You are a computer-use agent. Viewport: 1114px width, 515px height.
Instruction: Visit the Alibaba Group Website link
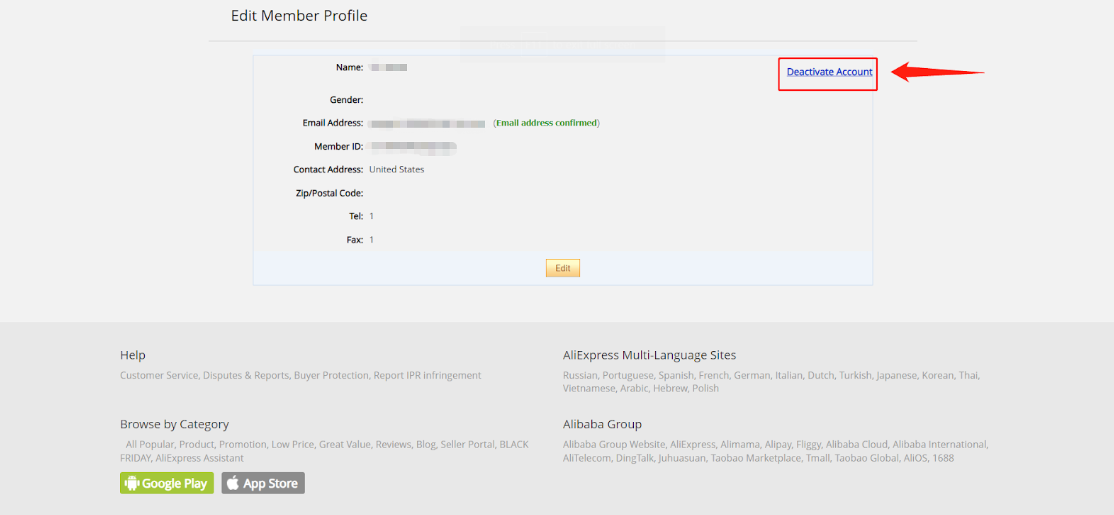614,445
